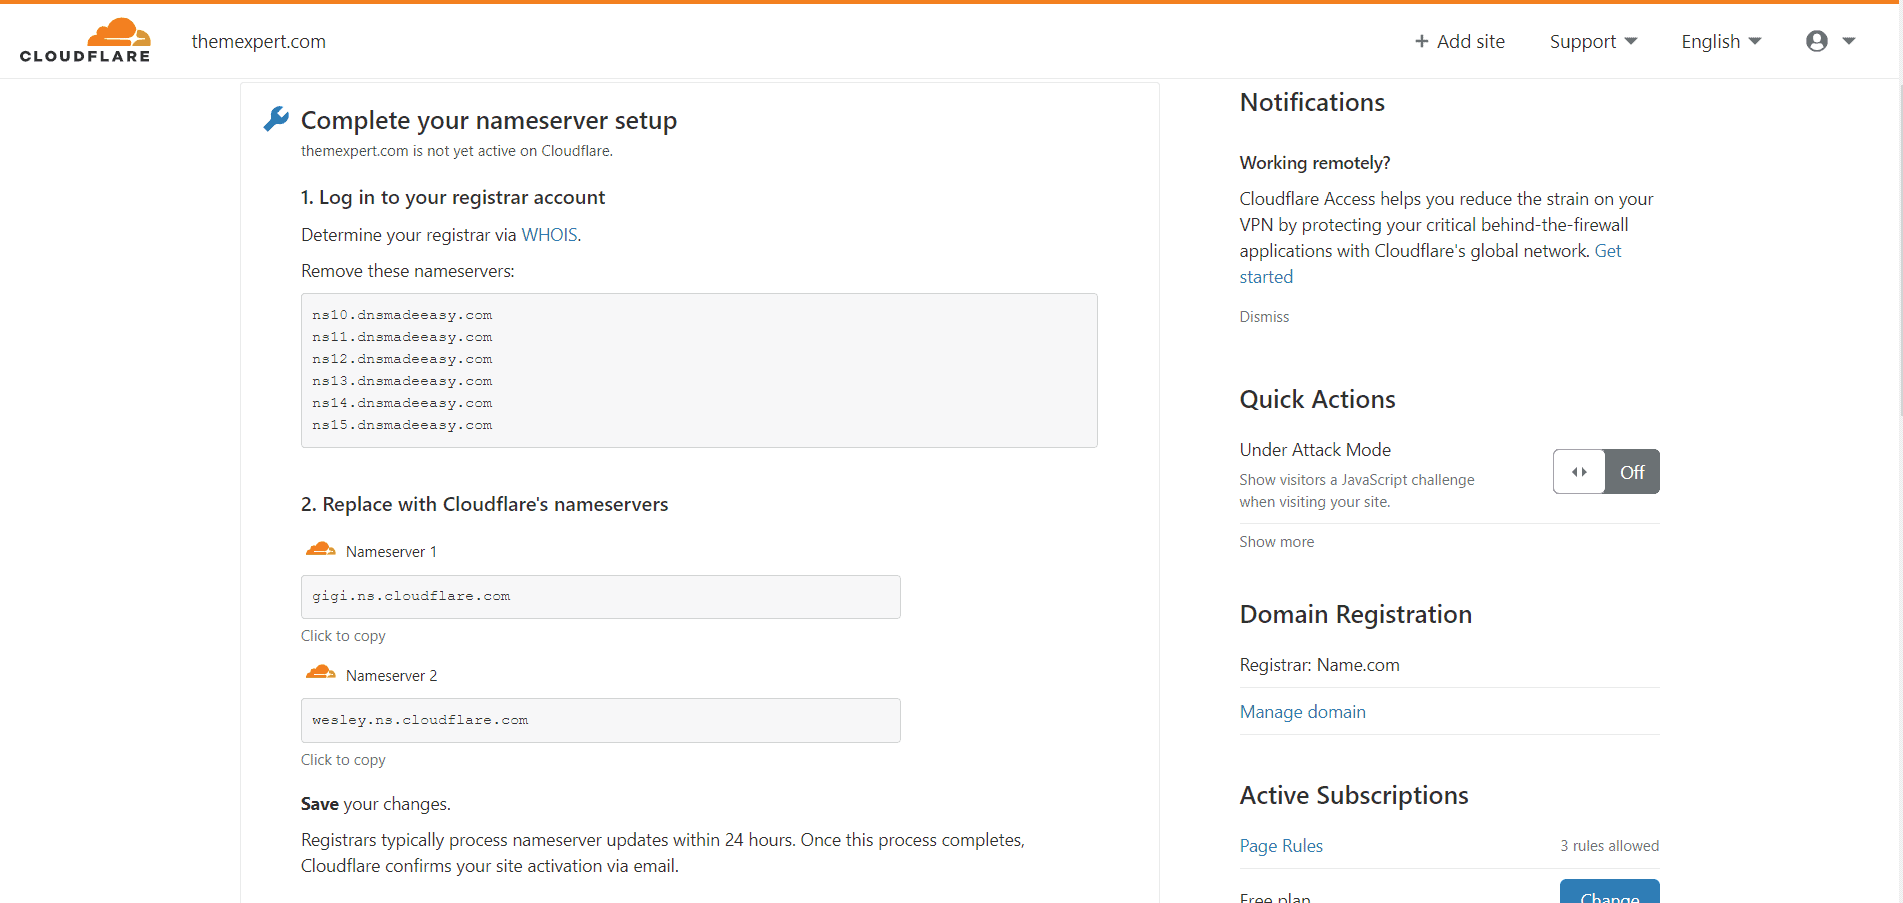
Task: Open Manage domain link
Action: 1302,712
